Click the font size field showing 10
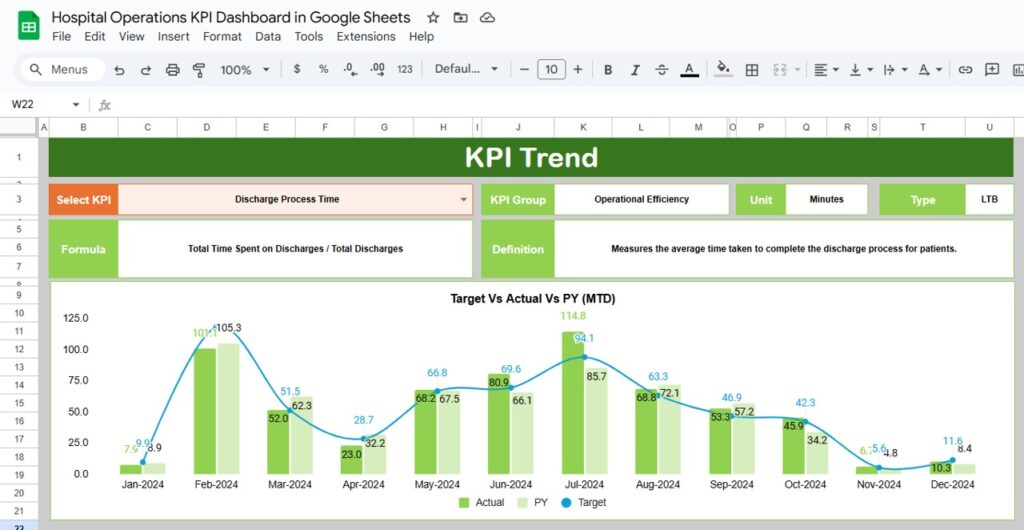The height and width of the screenshot is (530, 1024). point(551,69)
